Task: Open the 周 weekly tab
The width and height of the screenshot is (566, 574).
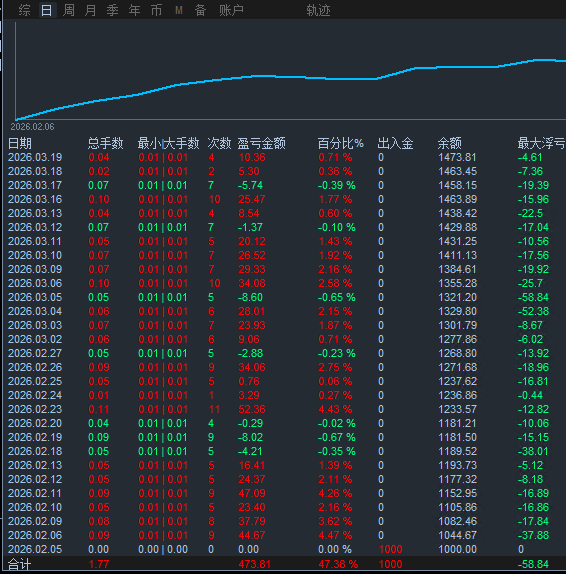Action: tap(68, 10)
